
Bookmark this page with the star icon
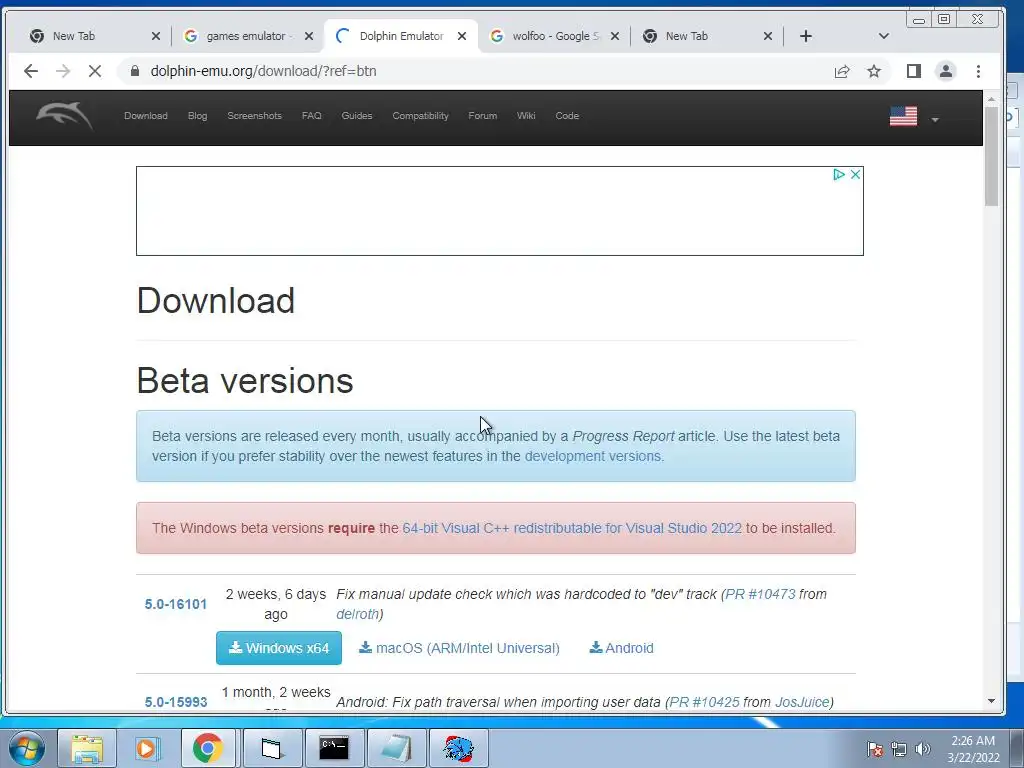tap(874, 71)
